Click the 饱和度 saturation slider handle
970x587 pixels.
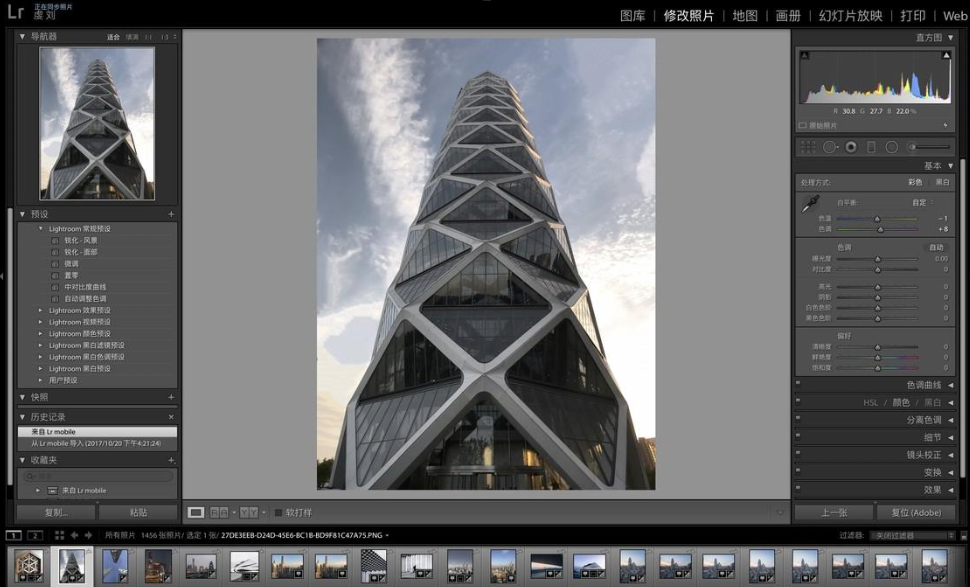click(877, 368)
